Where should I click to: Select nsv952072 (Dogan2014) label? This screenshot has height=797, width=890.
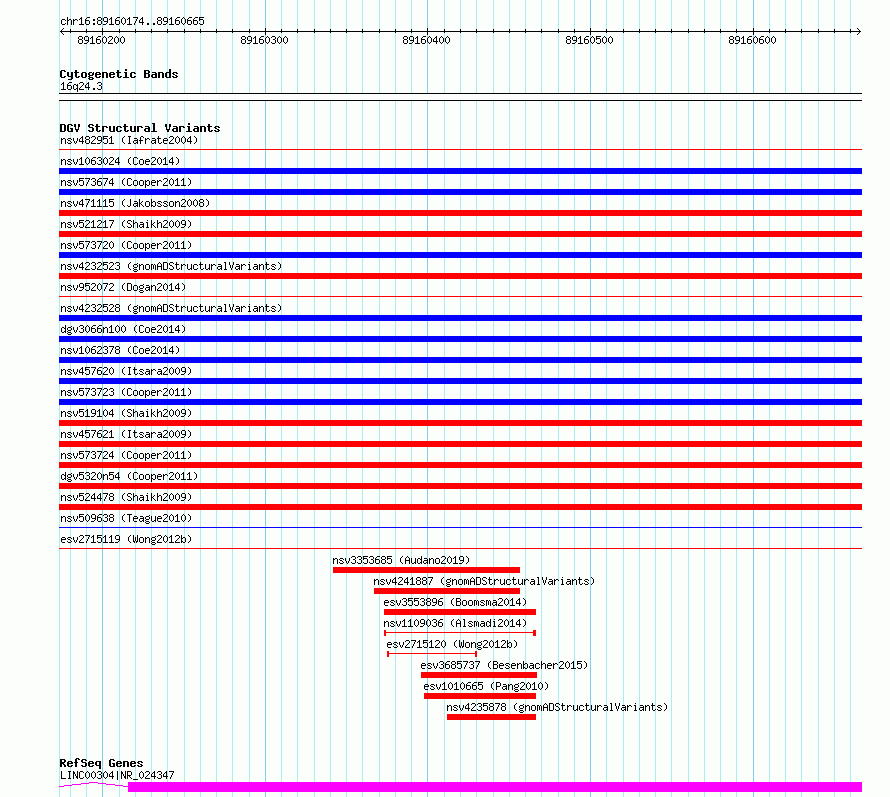pos(123,287)
